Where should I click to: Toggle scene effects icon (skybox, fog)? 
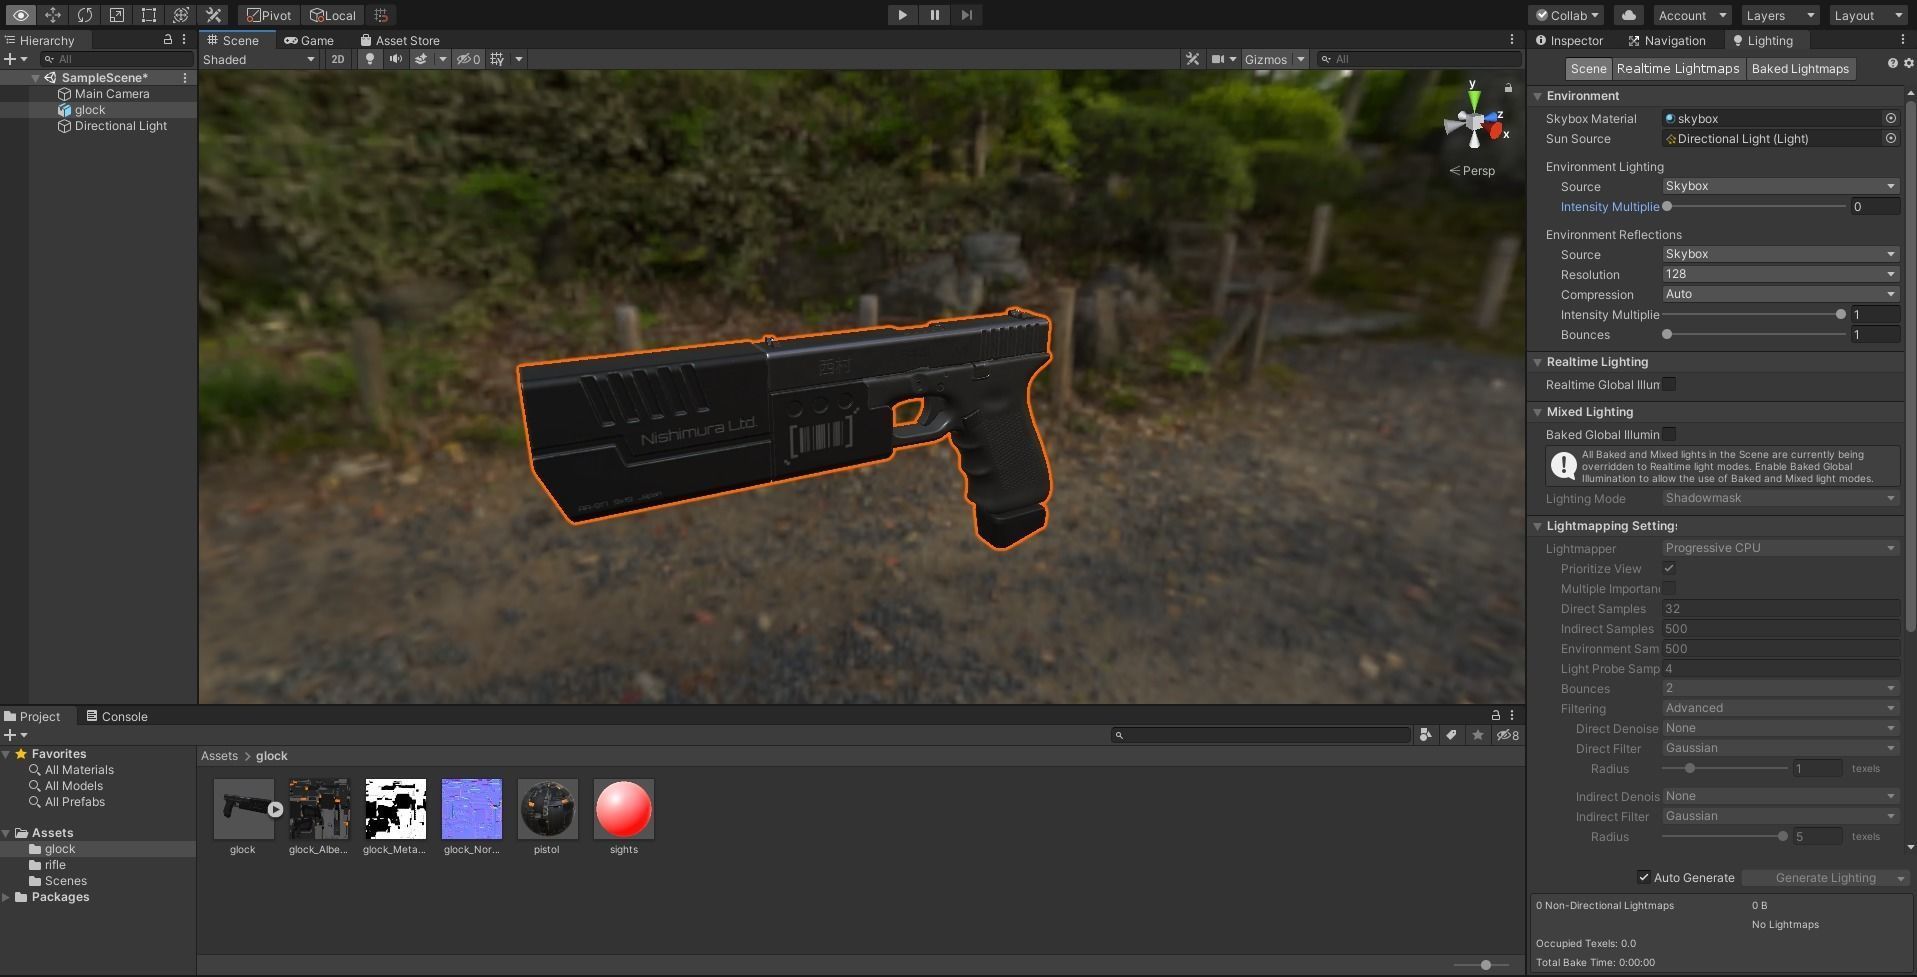pos(421,59)
